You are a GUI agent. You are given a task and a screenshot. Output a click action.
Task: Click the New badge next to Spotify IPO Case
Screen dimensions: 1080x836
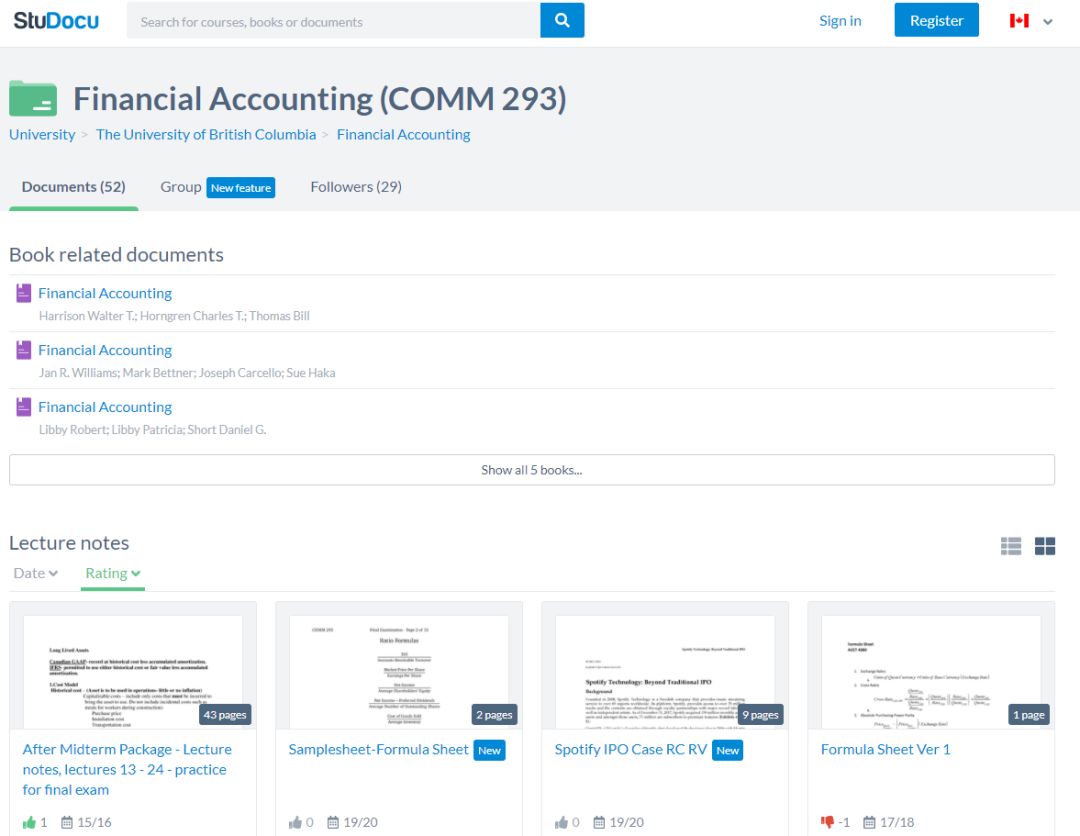point(728,751)
